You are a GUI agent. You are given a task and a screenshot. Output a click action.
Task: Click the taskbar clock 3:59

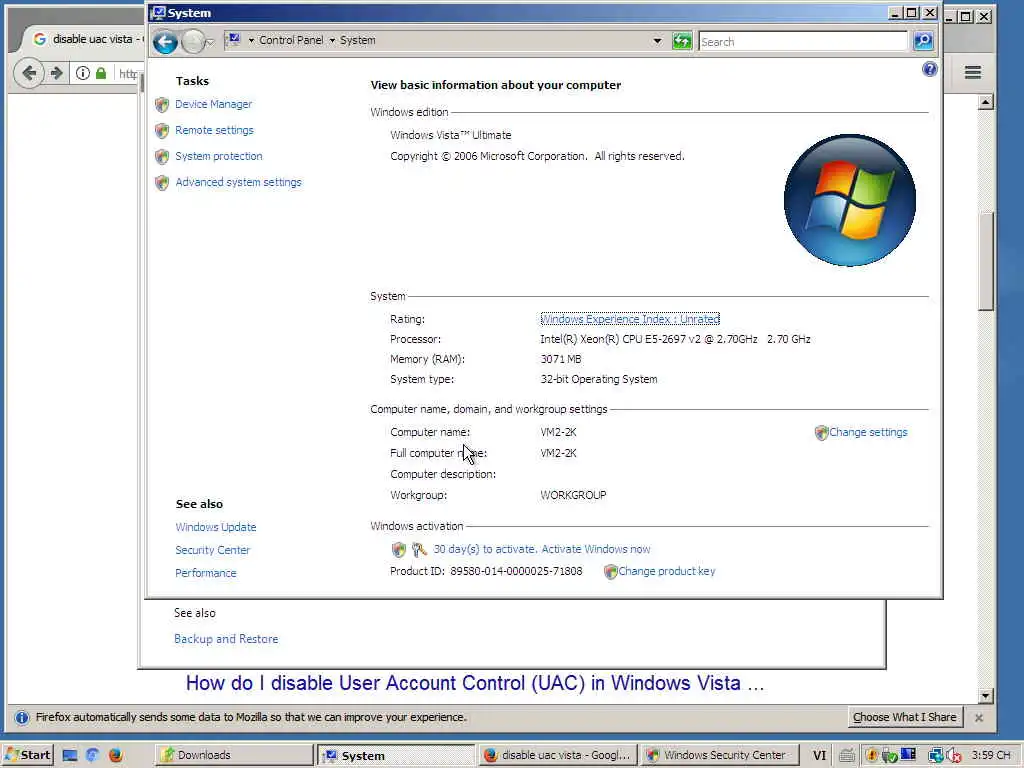click(991, 755)
